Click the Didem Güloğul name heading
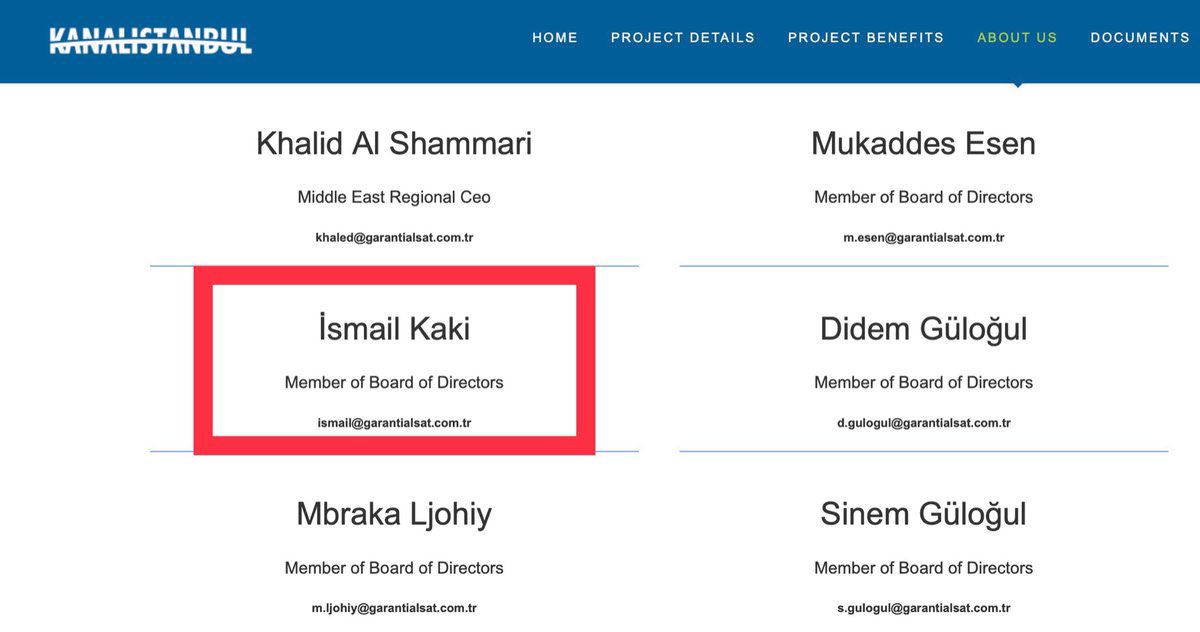This screenshot has height=632, width=1200. (x=924, y=329)
